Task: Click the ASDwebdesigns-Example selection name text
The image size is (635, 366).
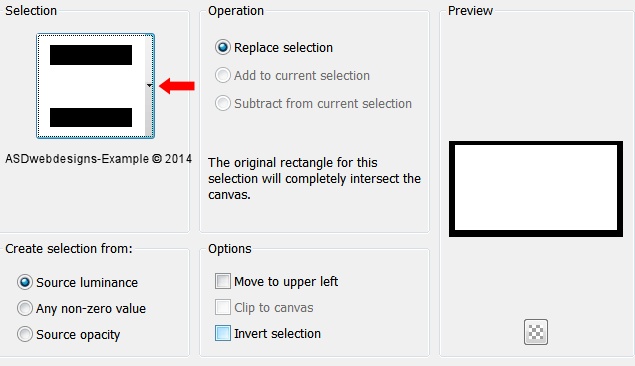Action: pos(98,159)
